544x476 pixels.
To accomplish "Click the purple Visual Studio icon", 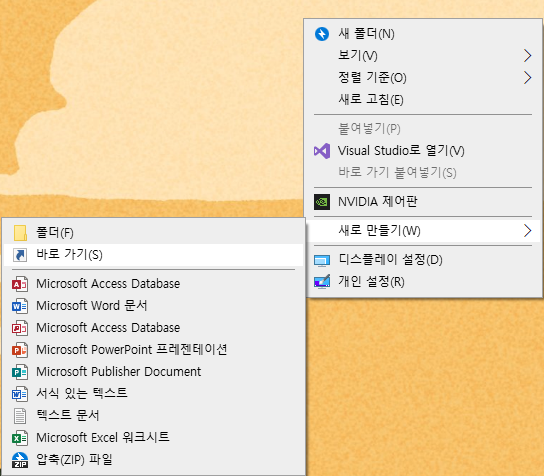I will tap(322, 151).
